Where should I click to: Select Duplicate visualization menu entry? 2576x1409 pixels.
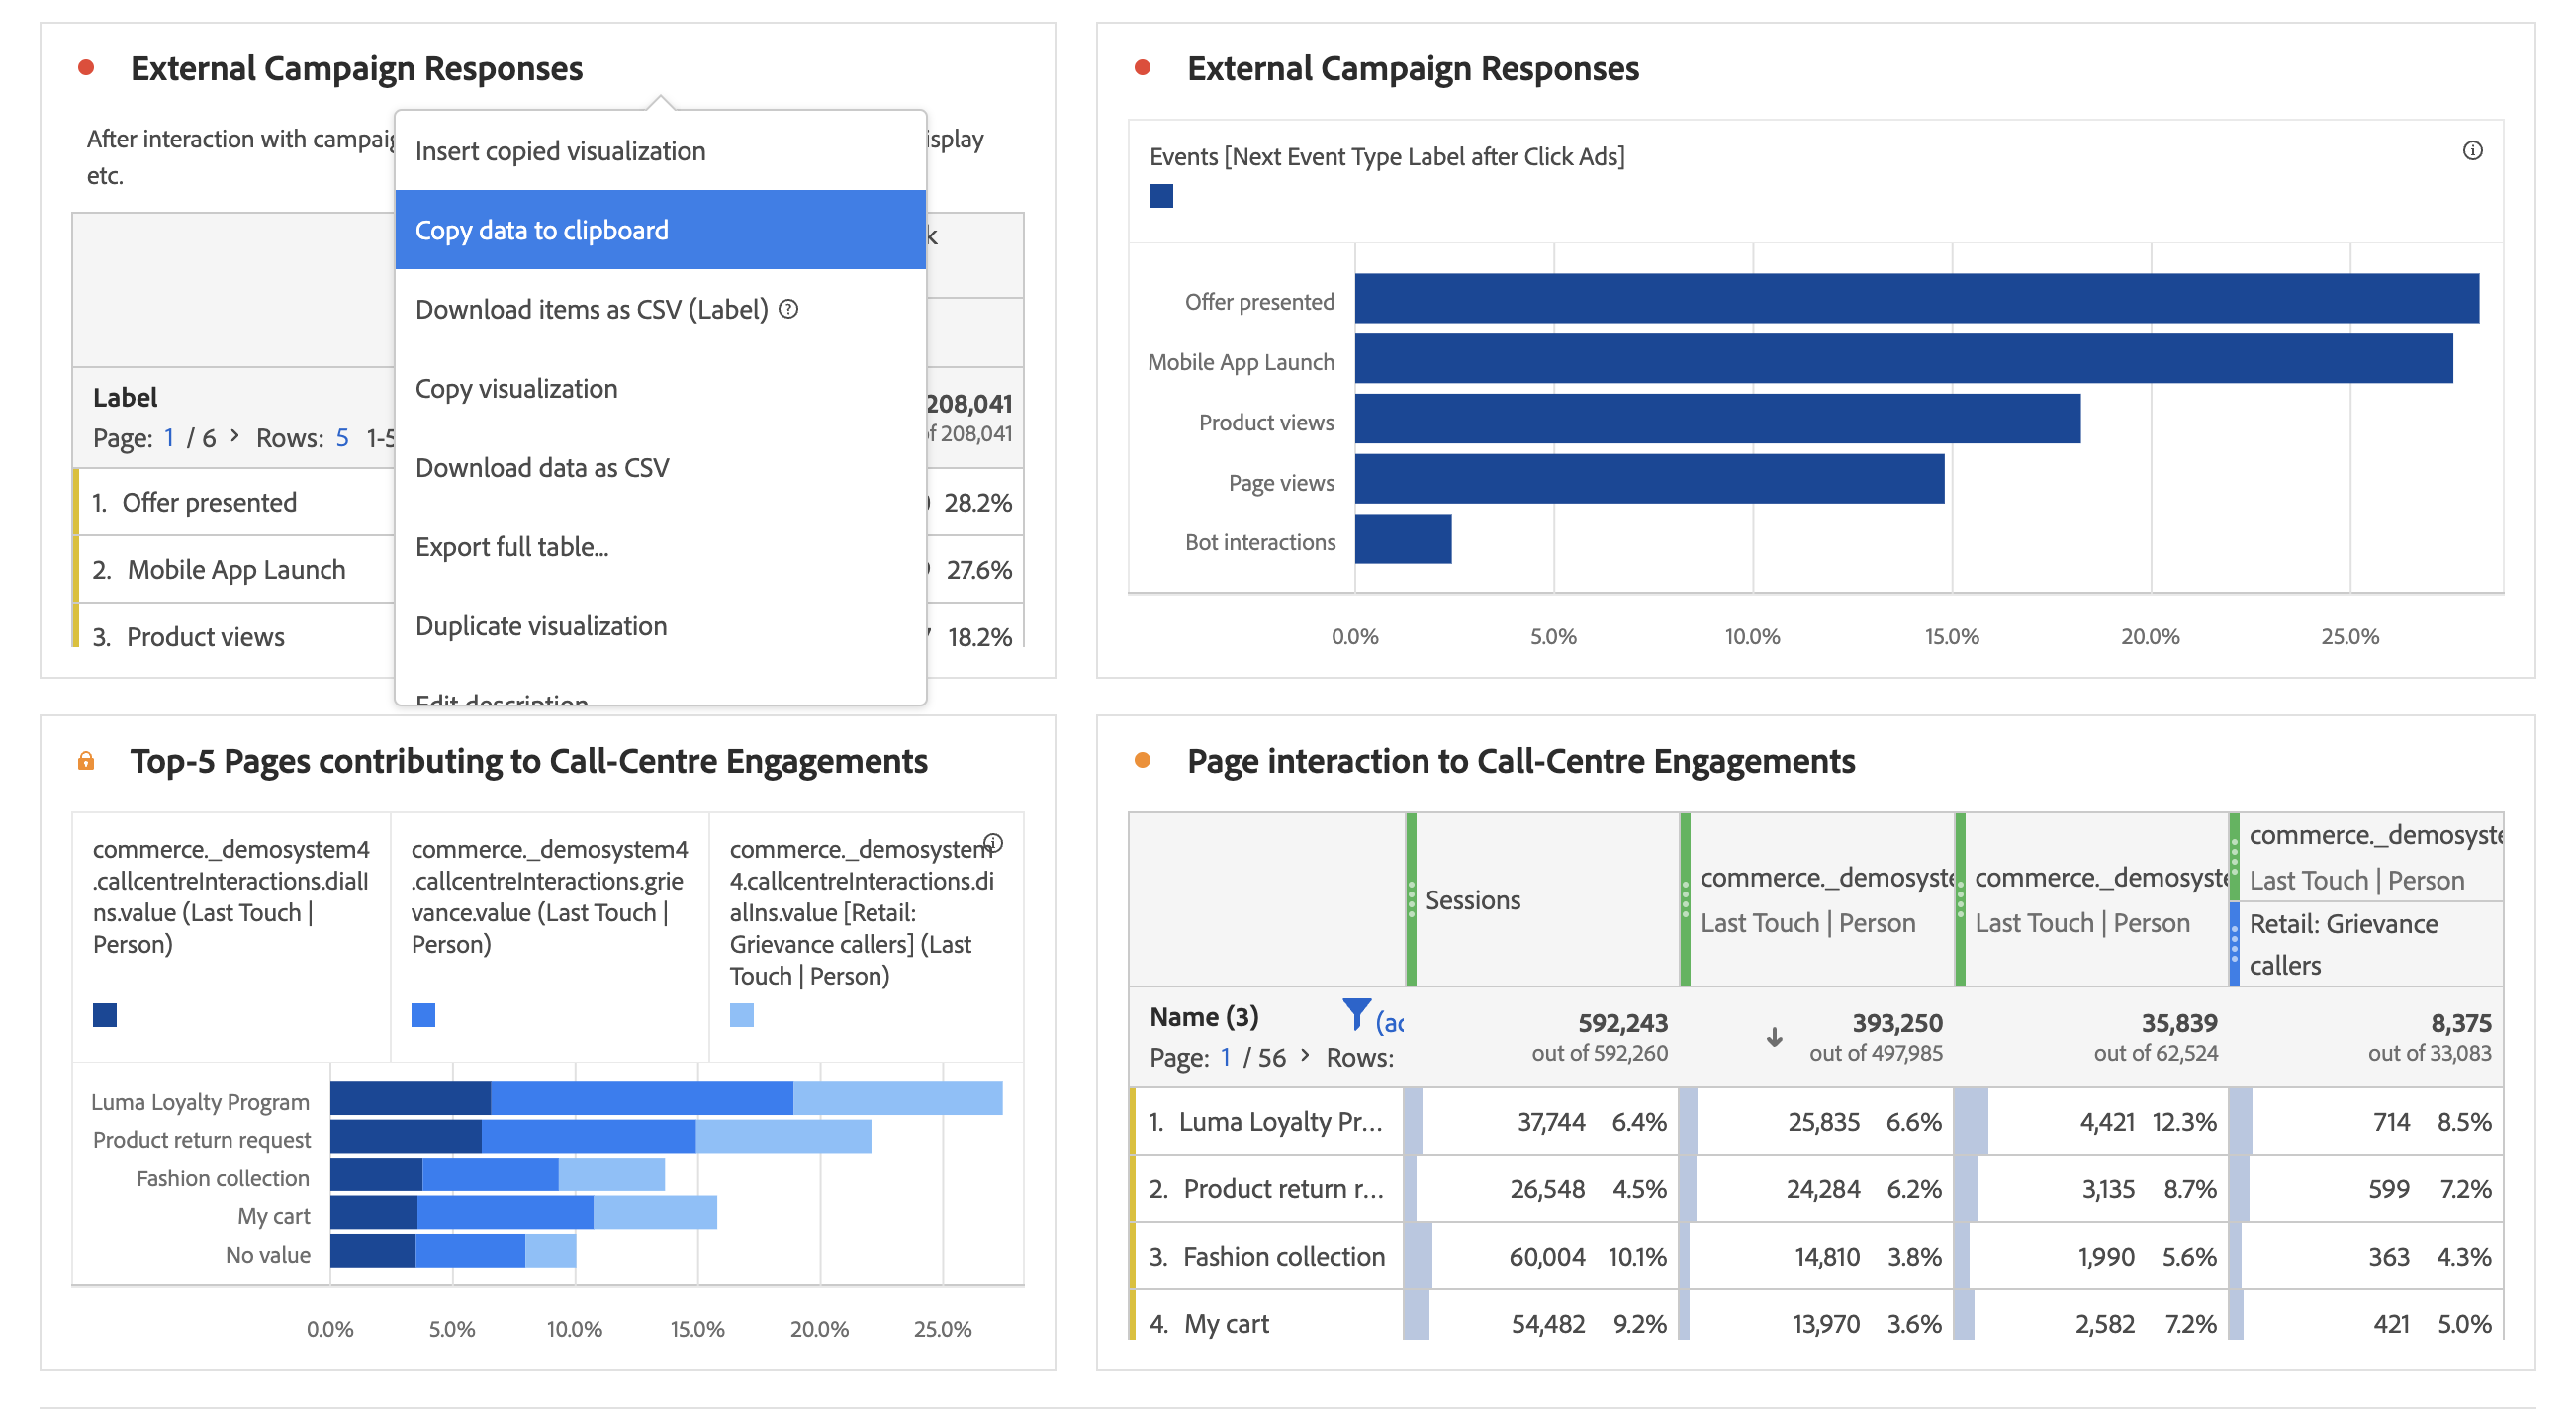(x=541, y=626)
